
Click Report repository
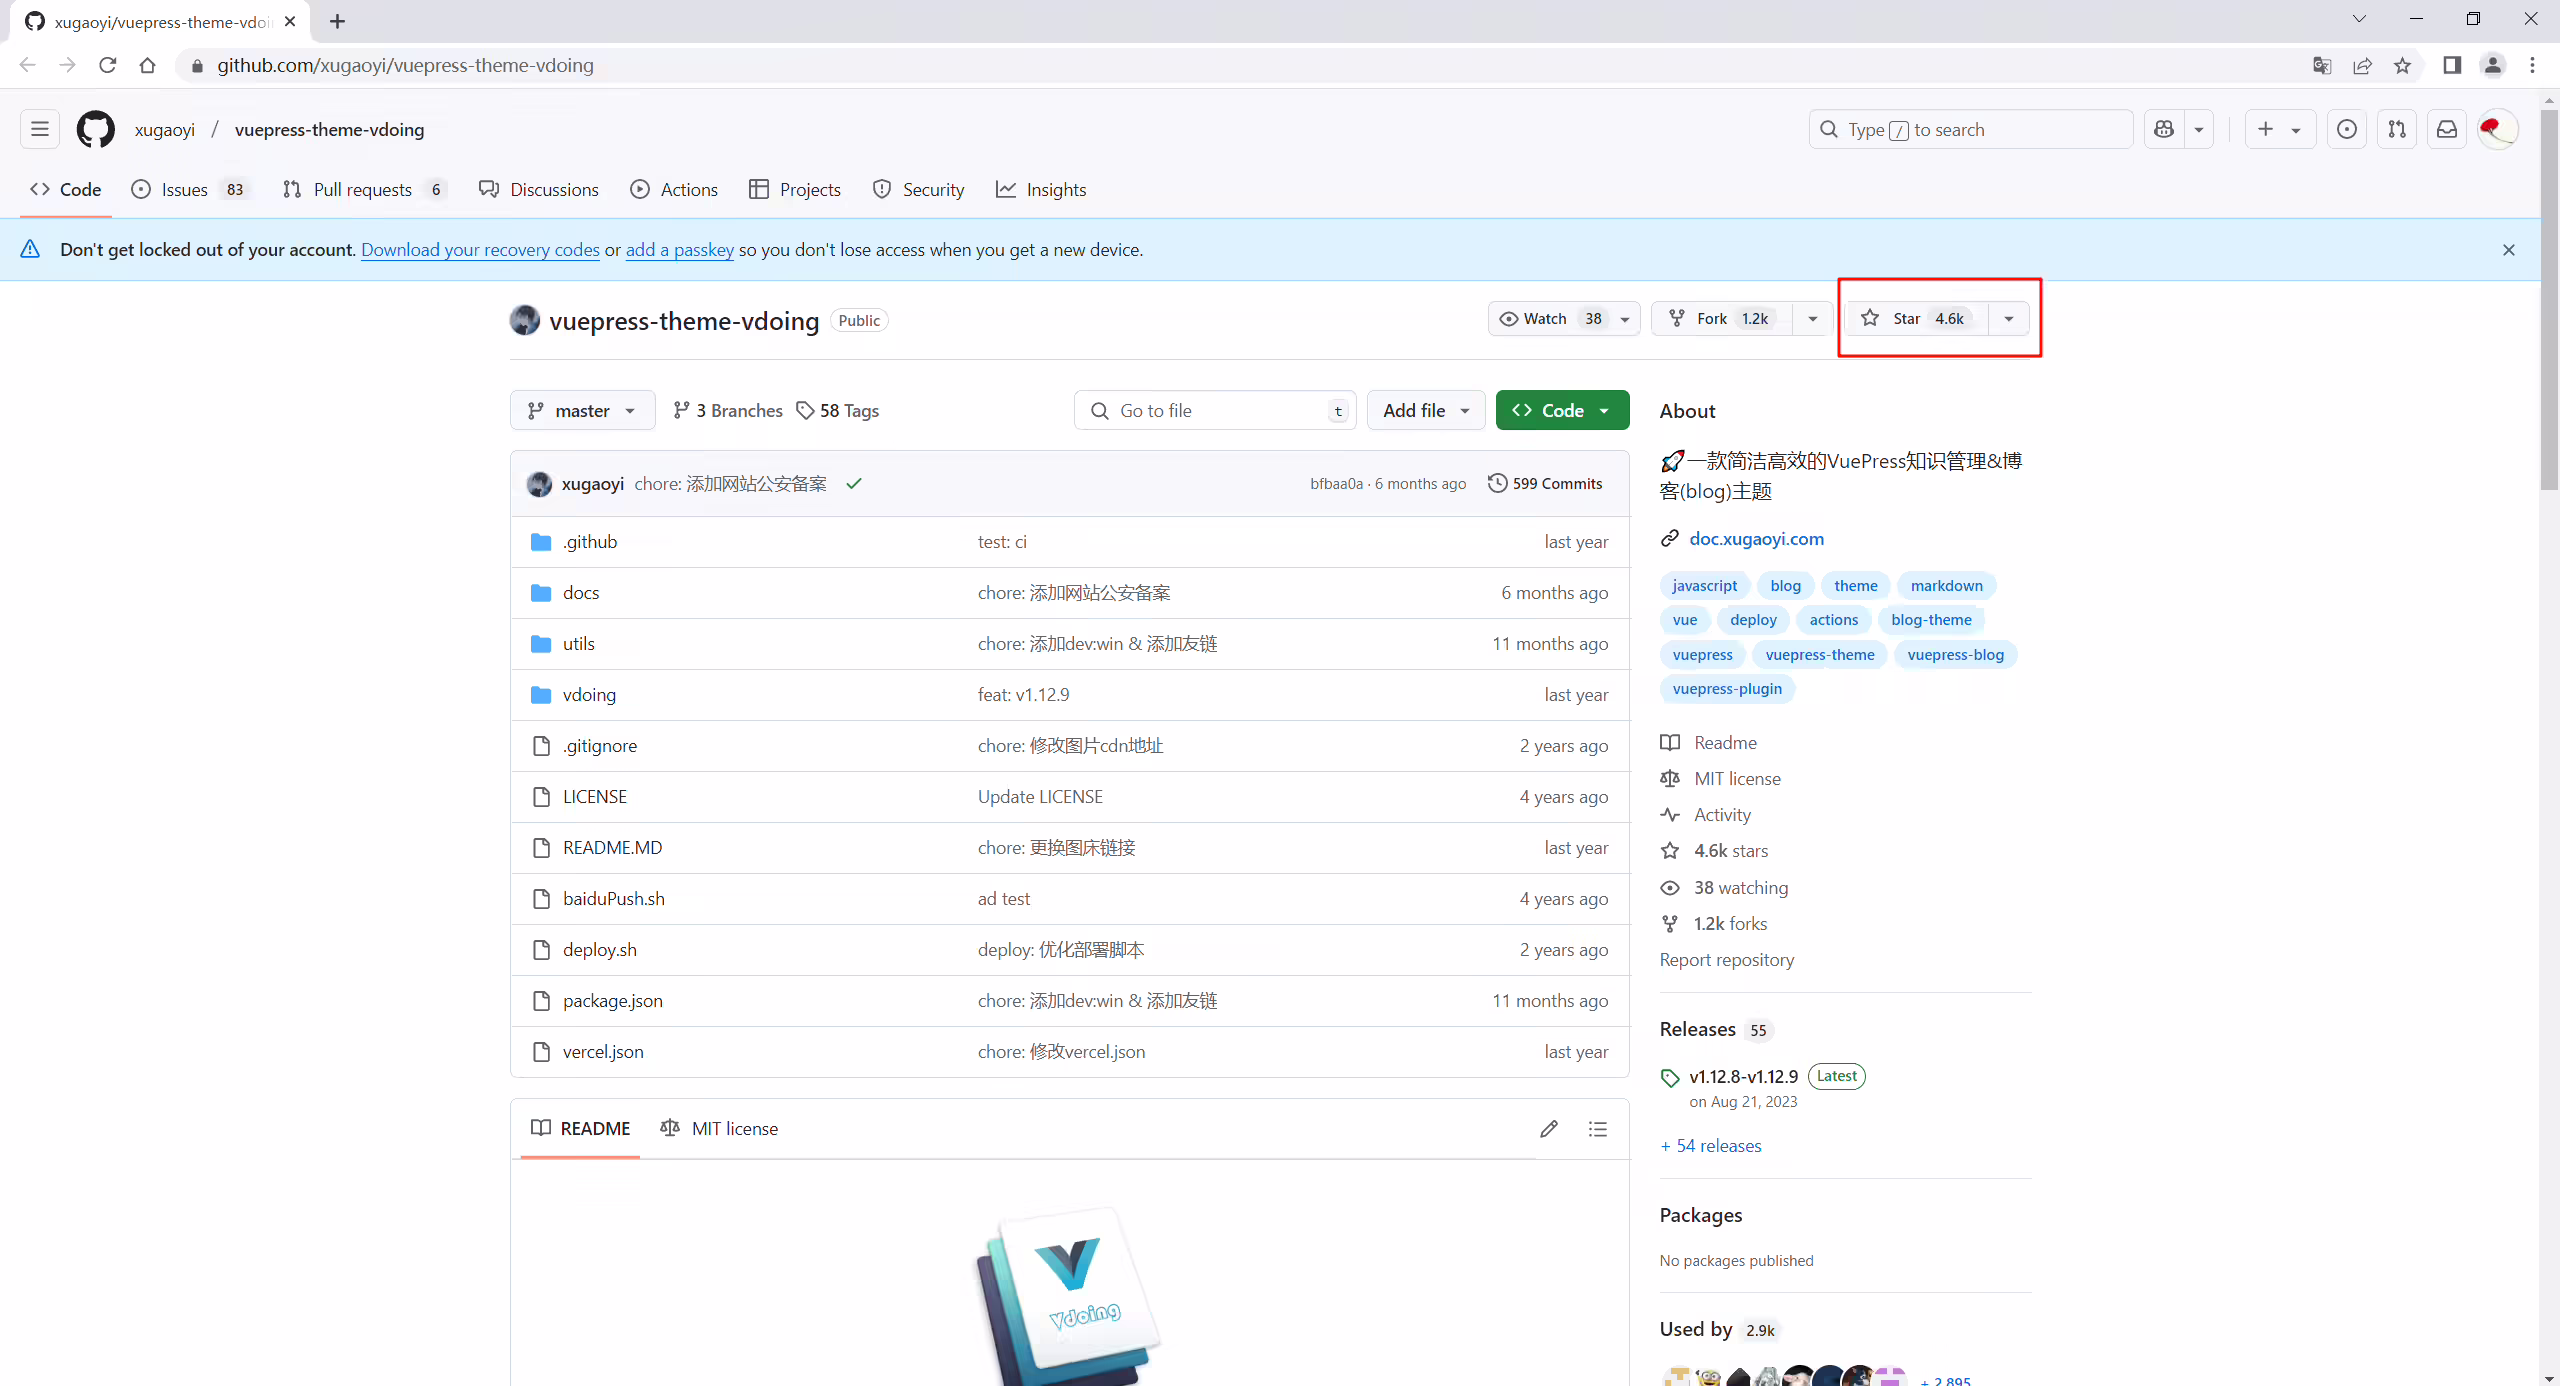point(1727,959)
